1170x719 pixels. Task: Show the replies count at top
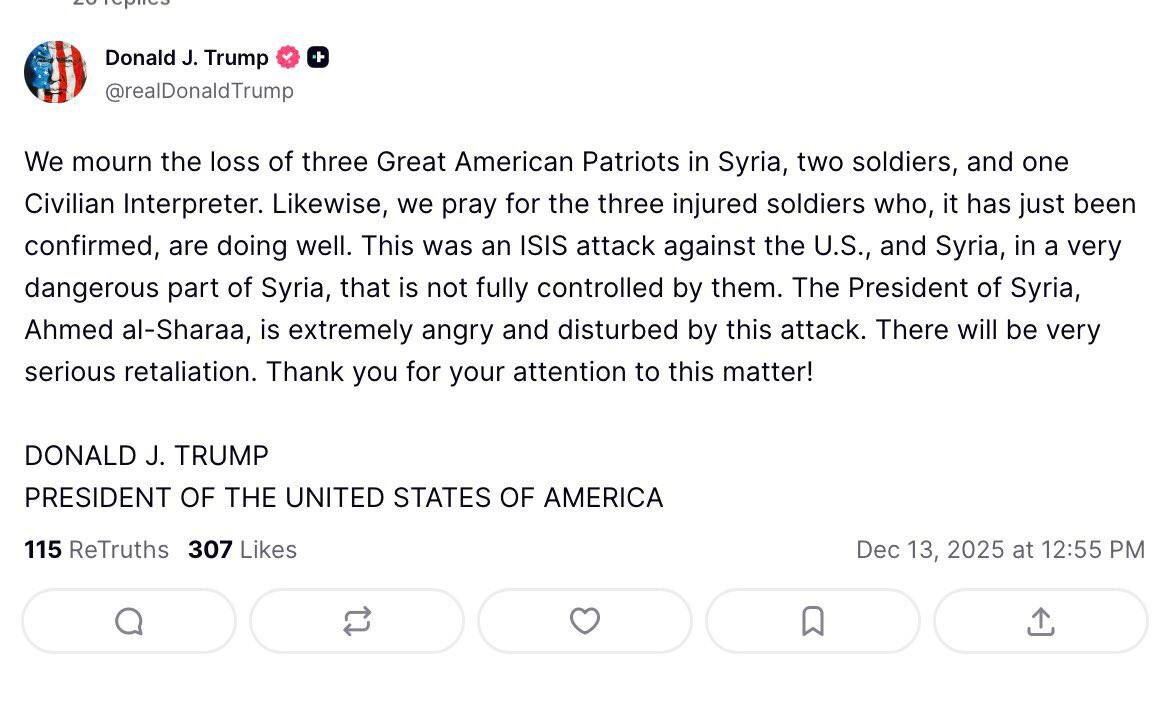click(x=120, y=3)
